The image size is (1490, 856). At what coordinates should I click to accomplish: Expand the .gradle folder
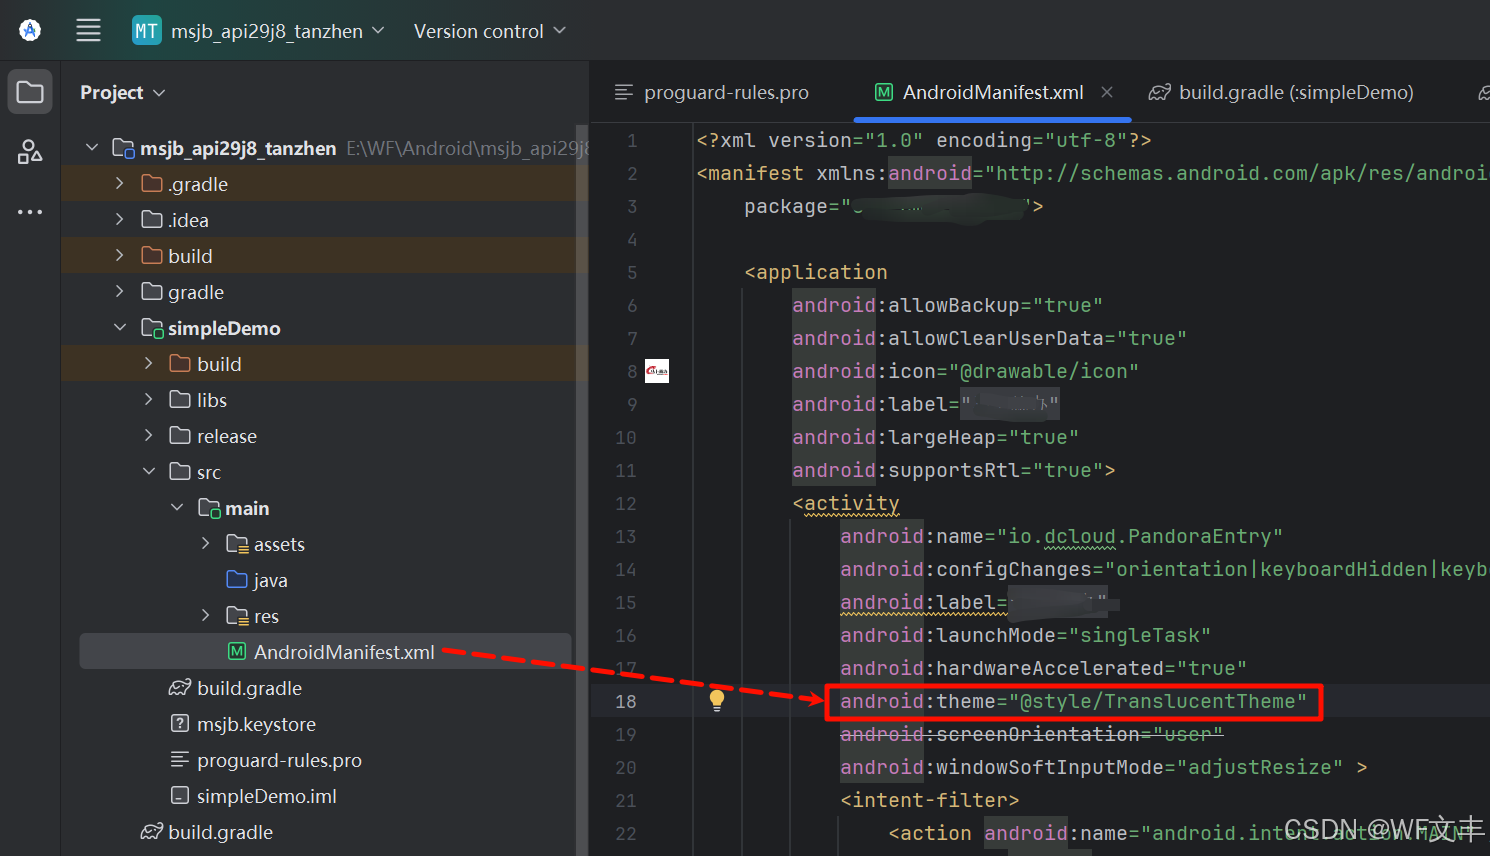[x=120, y=184]
